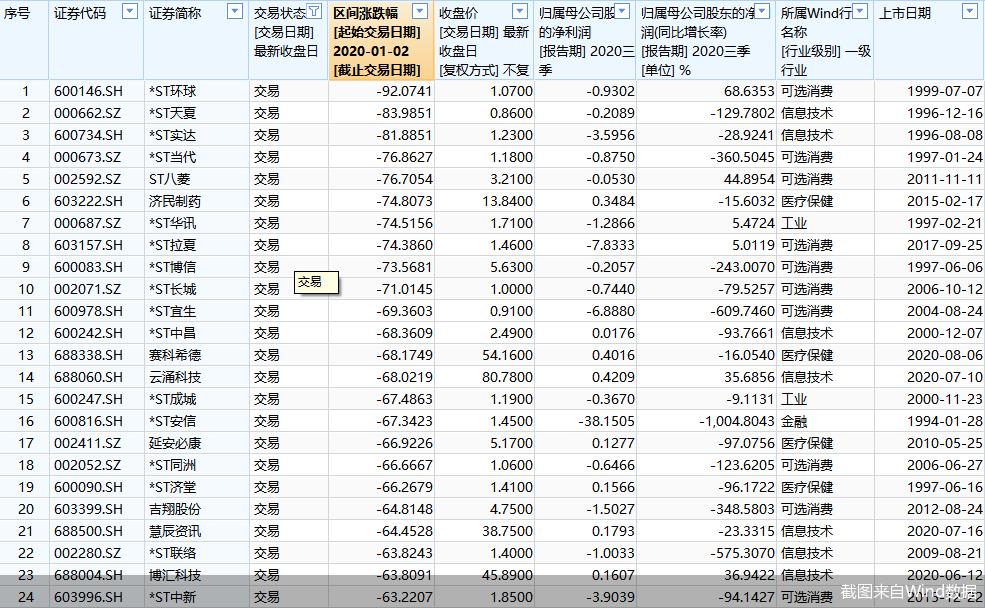Click the filter funnel icon on 交易状态 column
The width and height of the screenshot is (985, 608).
tap(314, 11)
